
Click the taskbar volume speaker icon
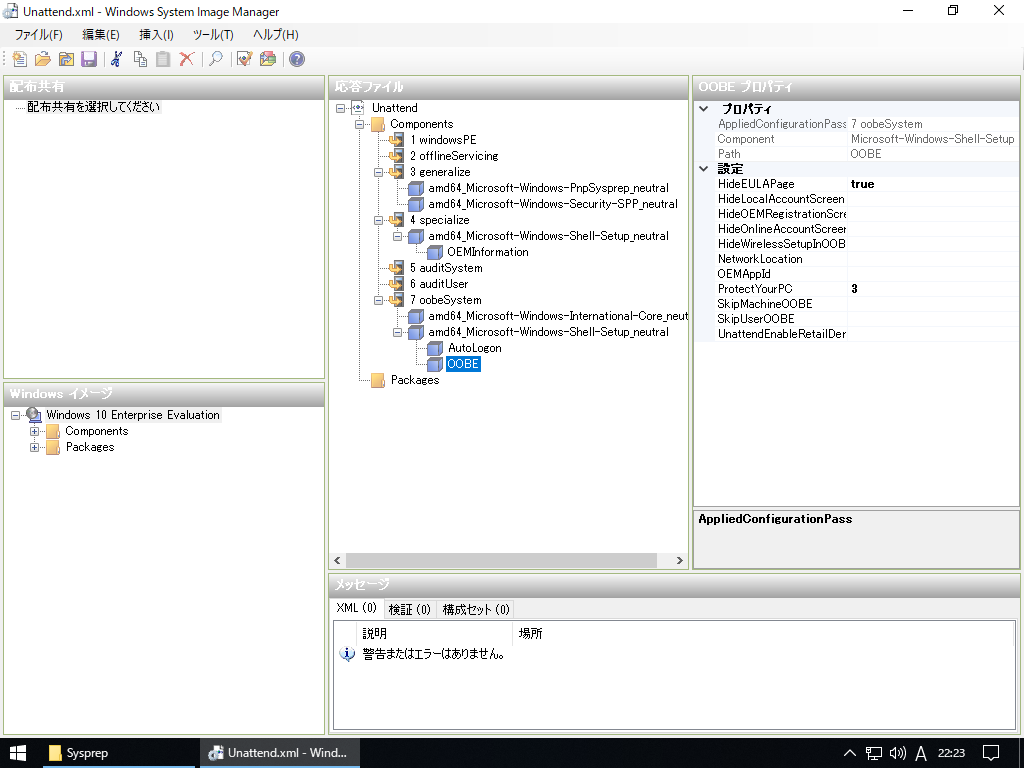[x=898, y=753]
